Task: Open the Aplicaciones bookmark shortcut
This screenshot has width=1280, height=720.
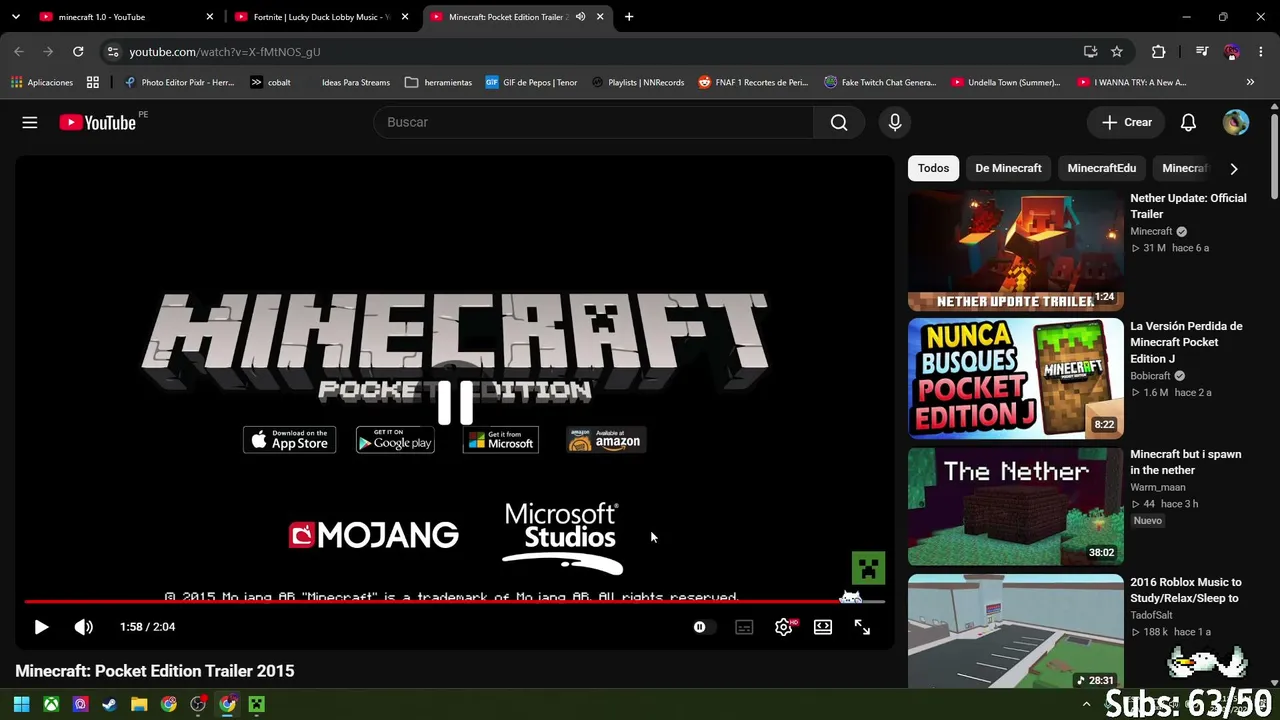Action: 42,82
